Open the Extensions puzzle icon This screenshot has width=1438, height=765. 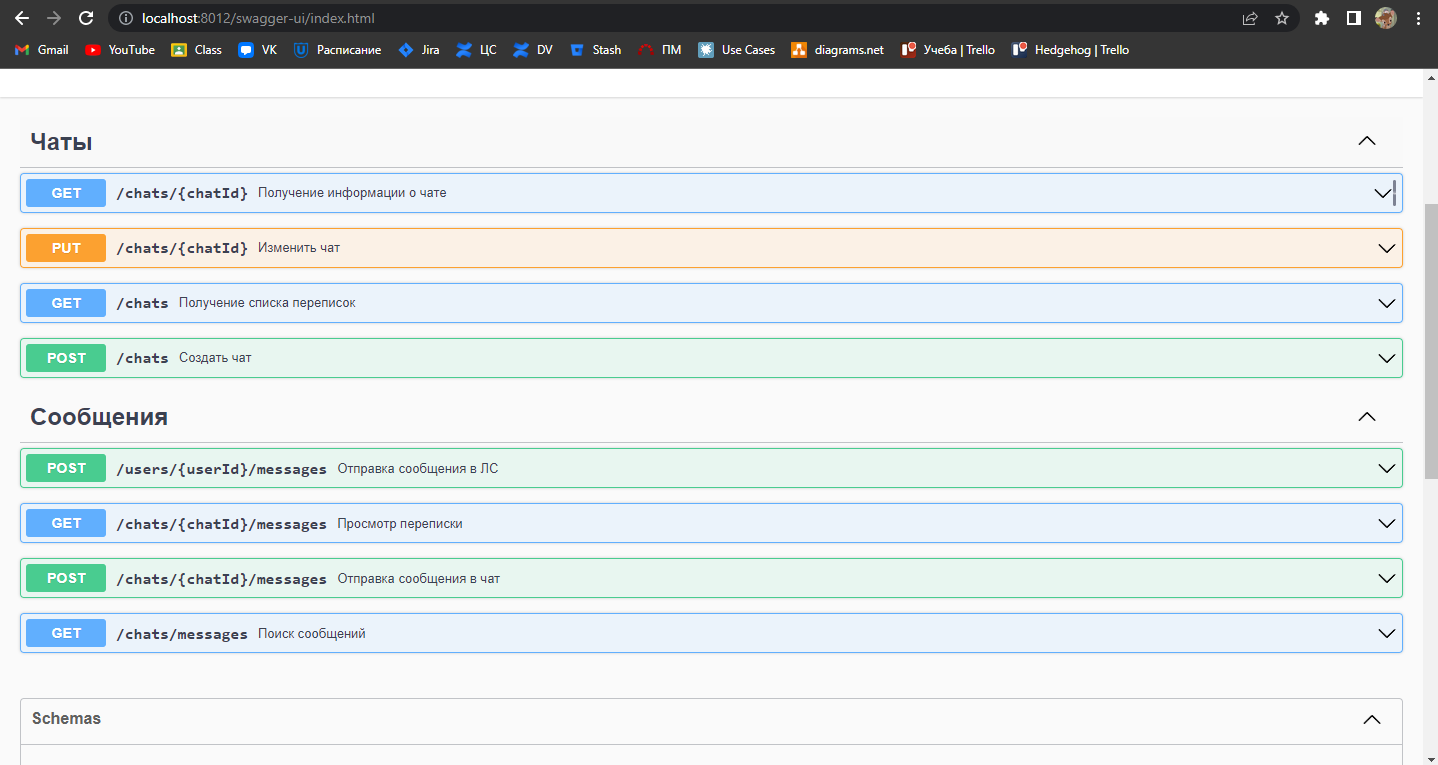coord(1322,18)
